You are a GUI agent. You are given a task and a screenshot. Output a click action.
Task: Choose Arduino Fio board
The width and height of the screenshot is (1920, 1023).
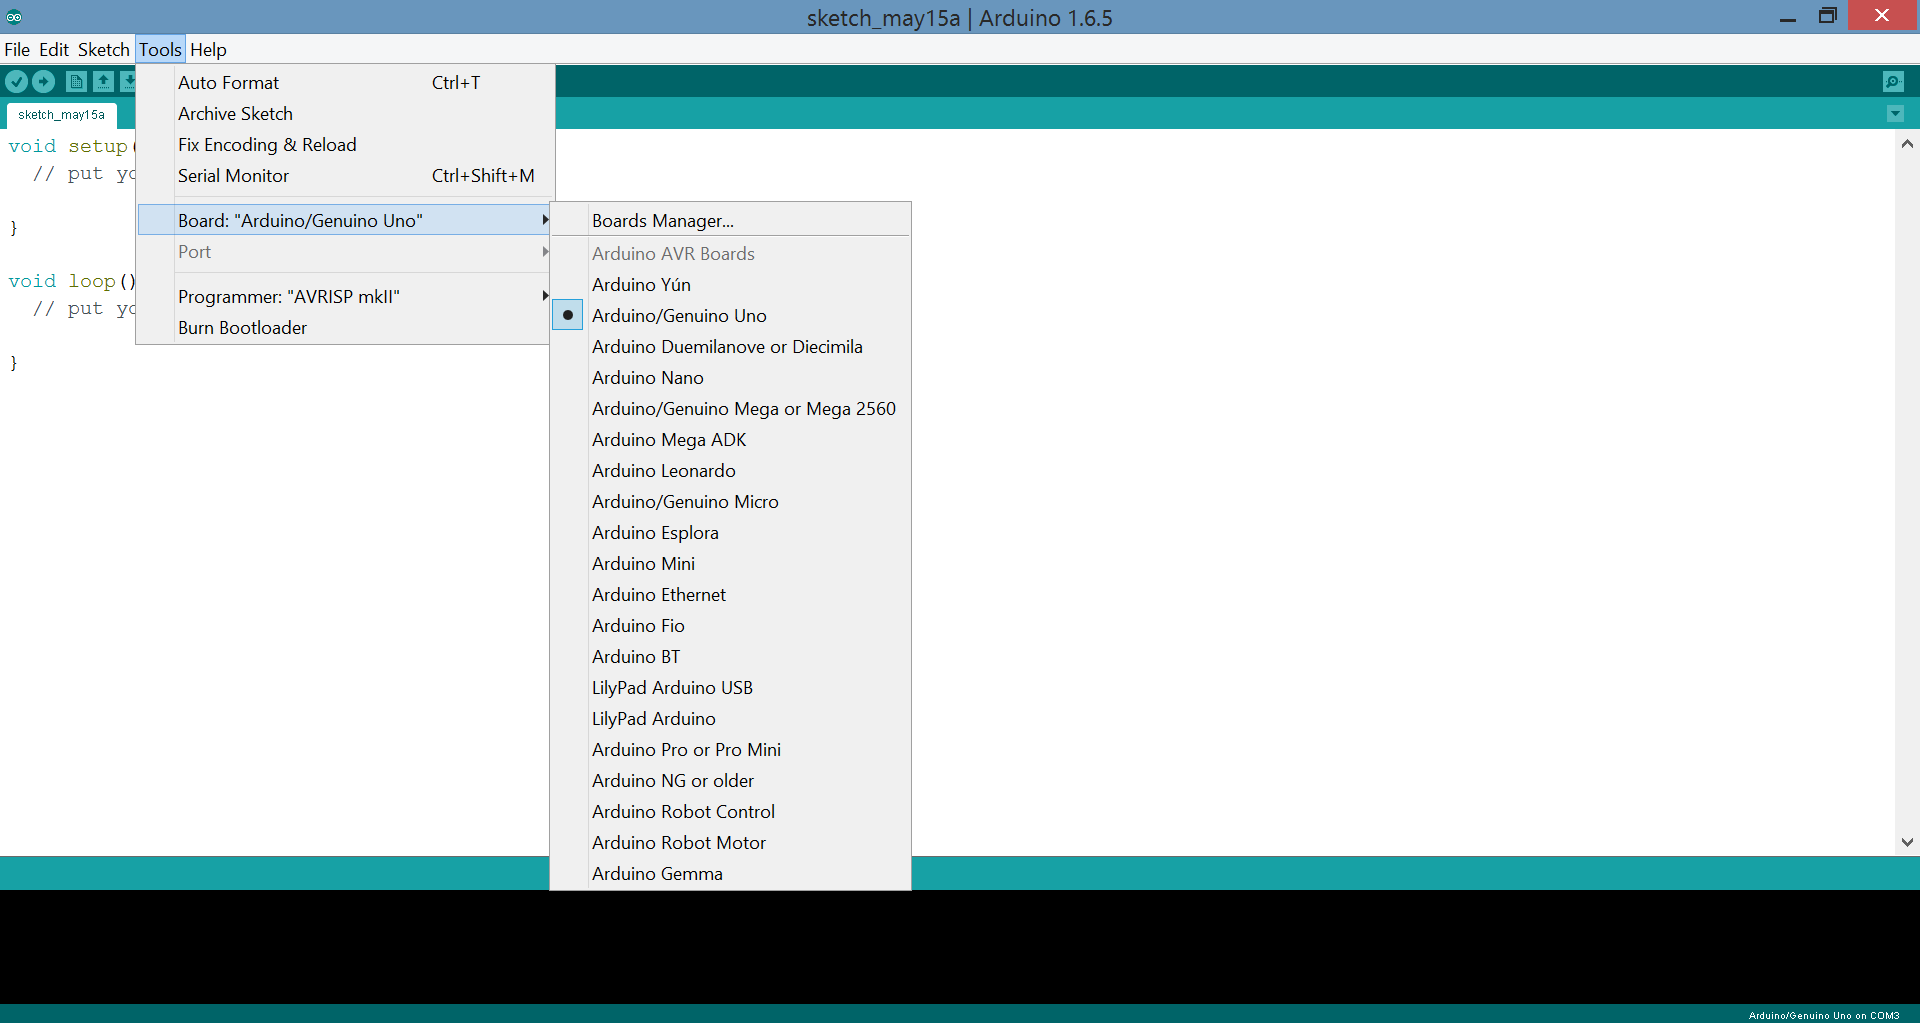(730, 626)
